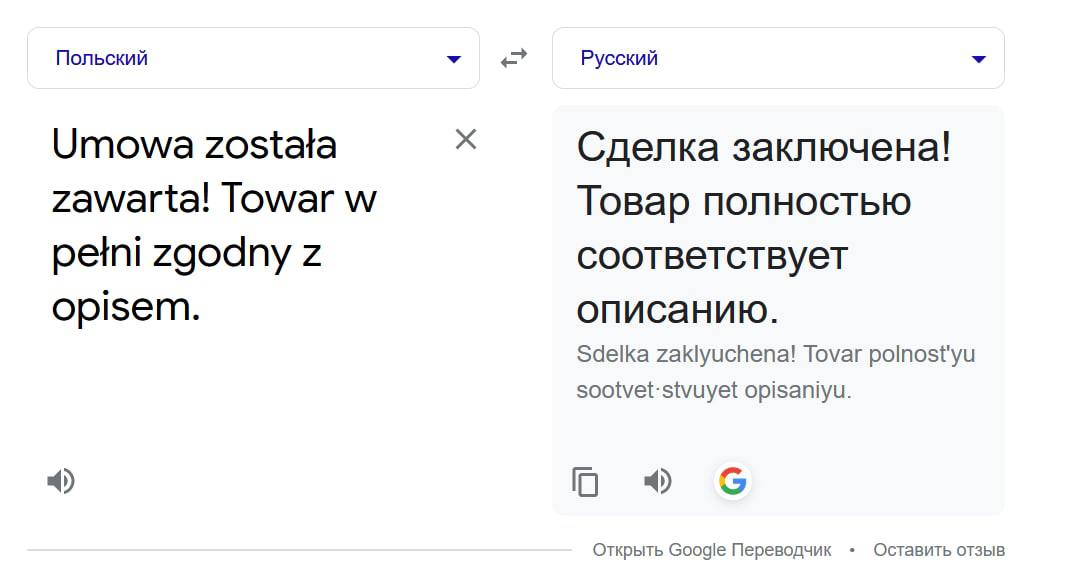The width and height of the screenshot is (1085, 572).
Task: Click the arrow beside Польский
Action: pyautogui.click(x=454, y=59)
